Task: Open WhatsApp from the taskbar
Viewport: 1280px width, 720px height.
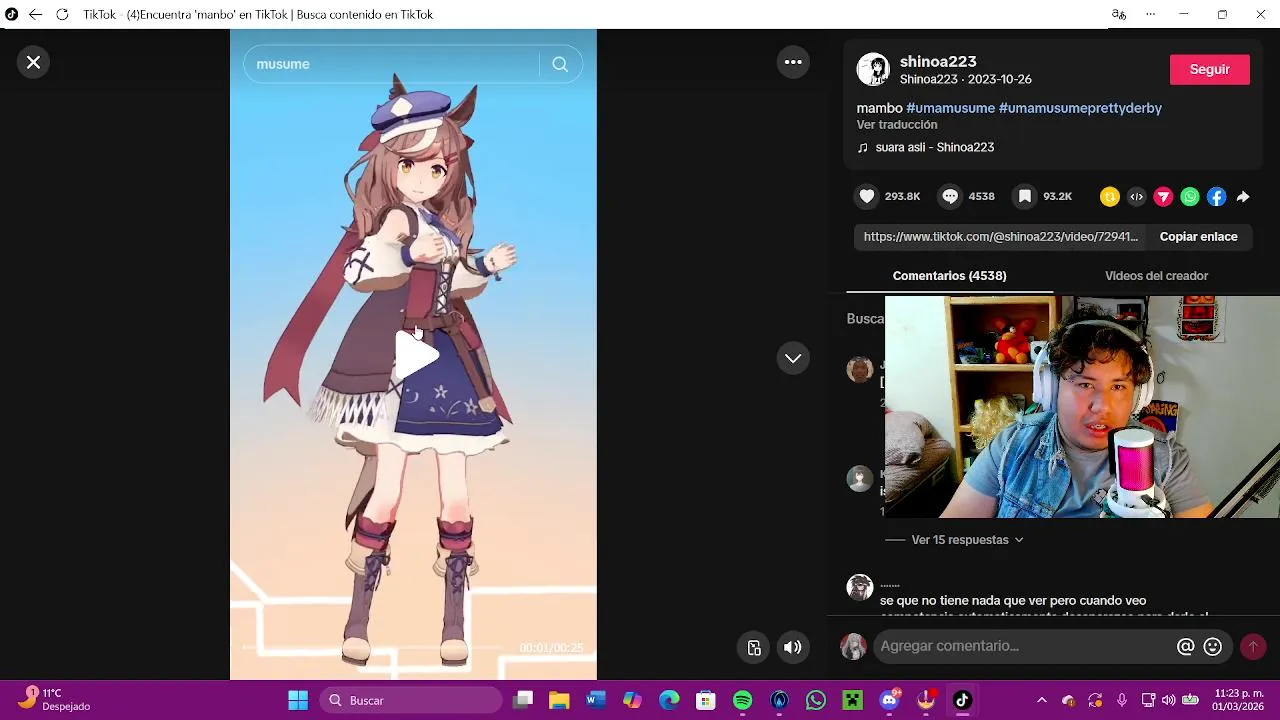Action: pos(816,700)
